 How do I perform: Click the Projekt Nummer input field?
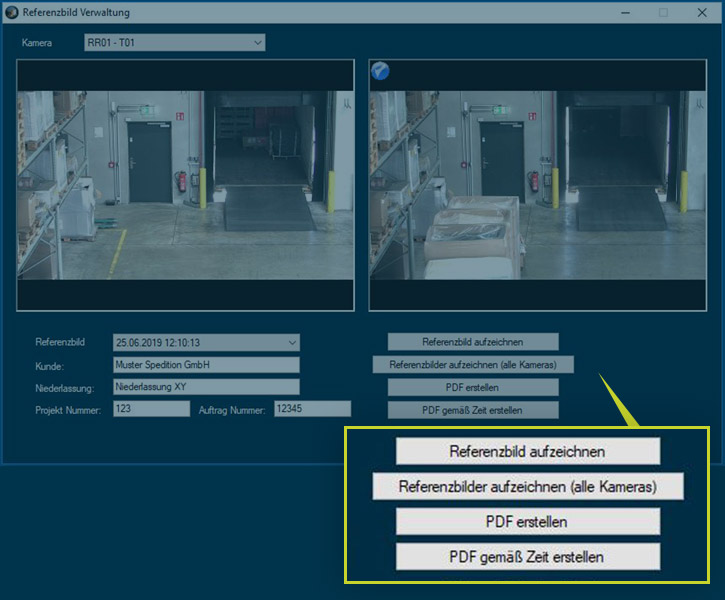click(x=151, y=409)
